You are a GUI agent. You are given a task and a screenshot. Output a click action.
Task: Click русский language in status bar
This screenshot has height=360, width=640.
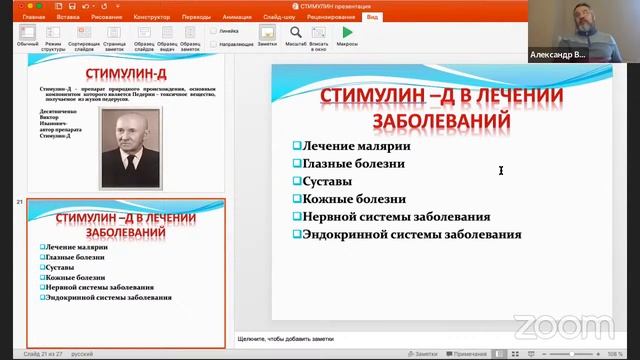tap(82, 354)
